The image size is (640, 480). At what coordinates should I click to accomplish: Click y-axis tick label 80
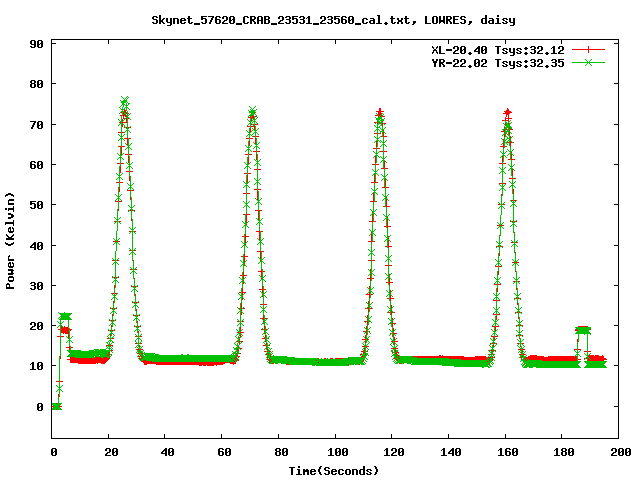click(x=36, y=84)
